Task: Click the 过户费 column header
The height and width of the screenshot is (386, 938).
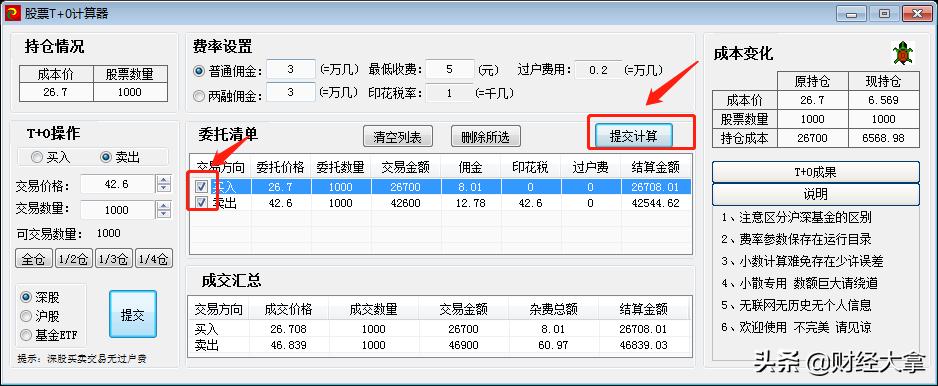Action: (590, 167)
